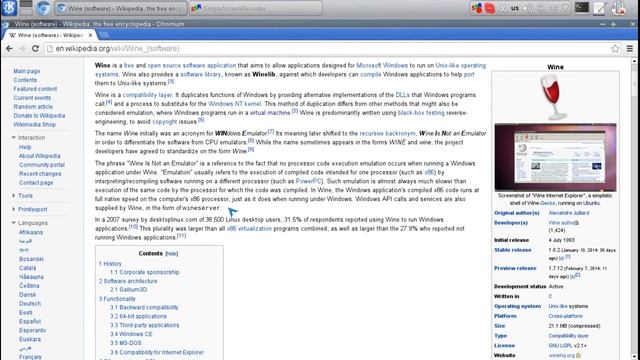Jump to 2.1 Gallium3D section
640x360 pixels.
coord(128,290)
